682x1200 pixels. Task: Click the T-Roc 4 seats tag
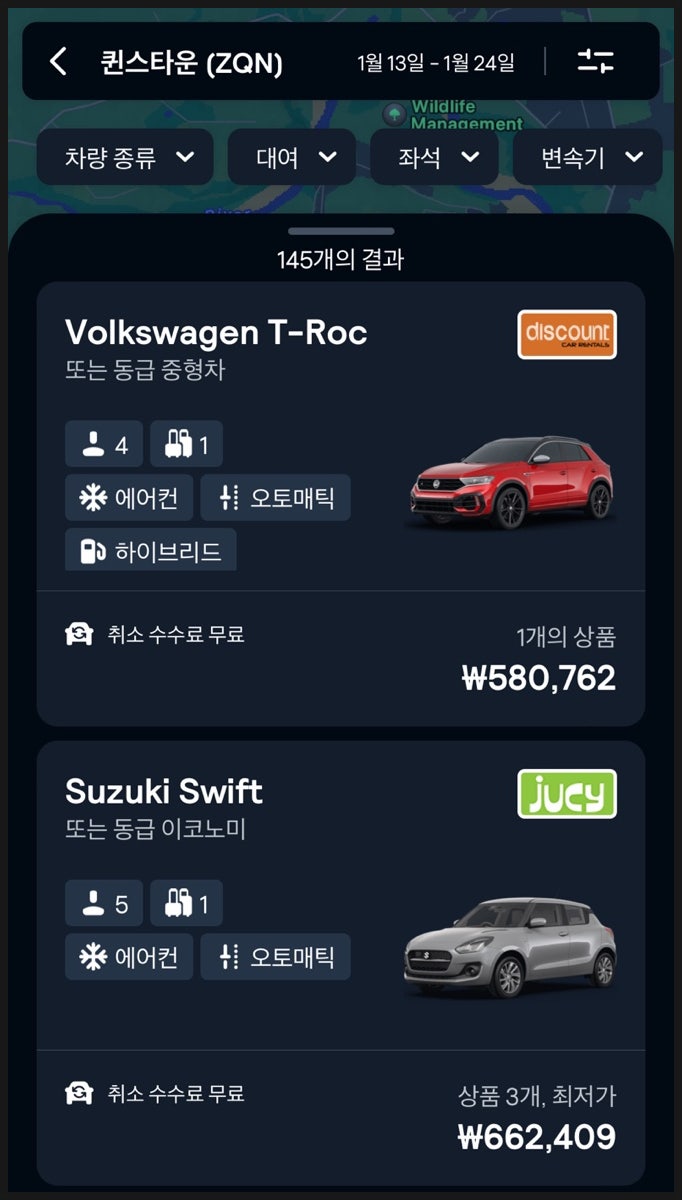pos(104,444)
